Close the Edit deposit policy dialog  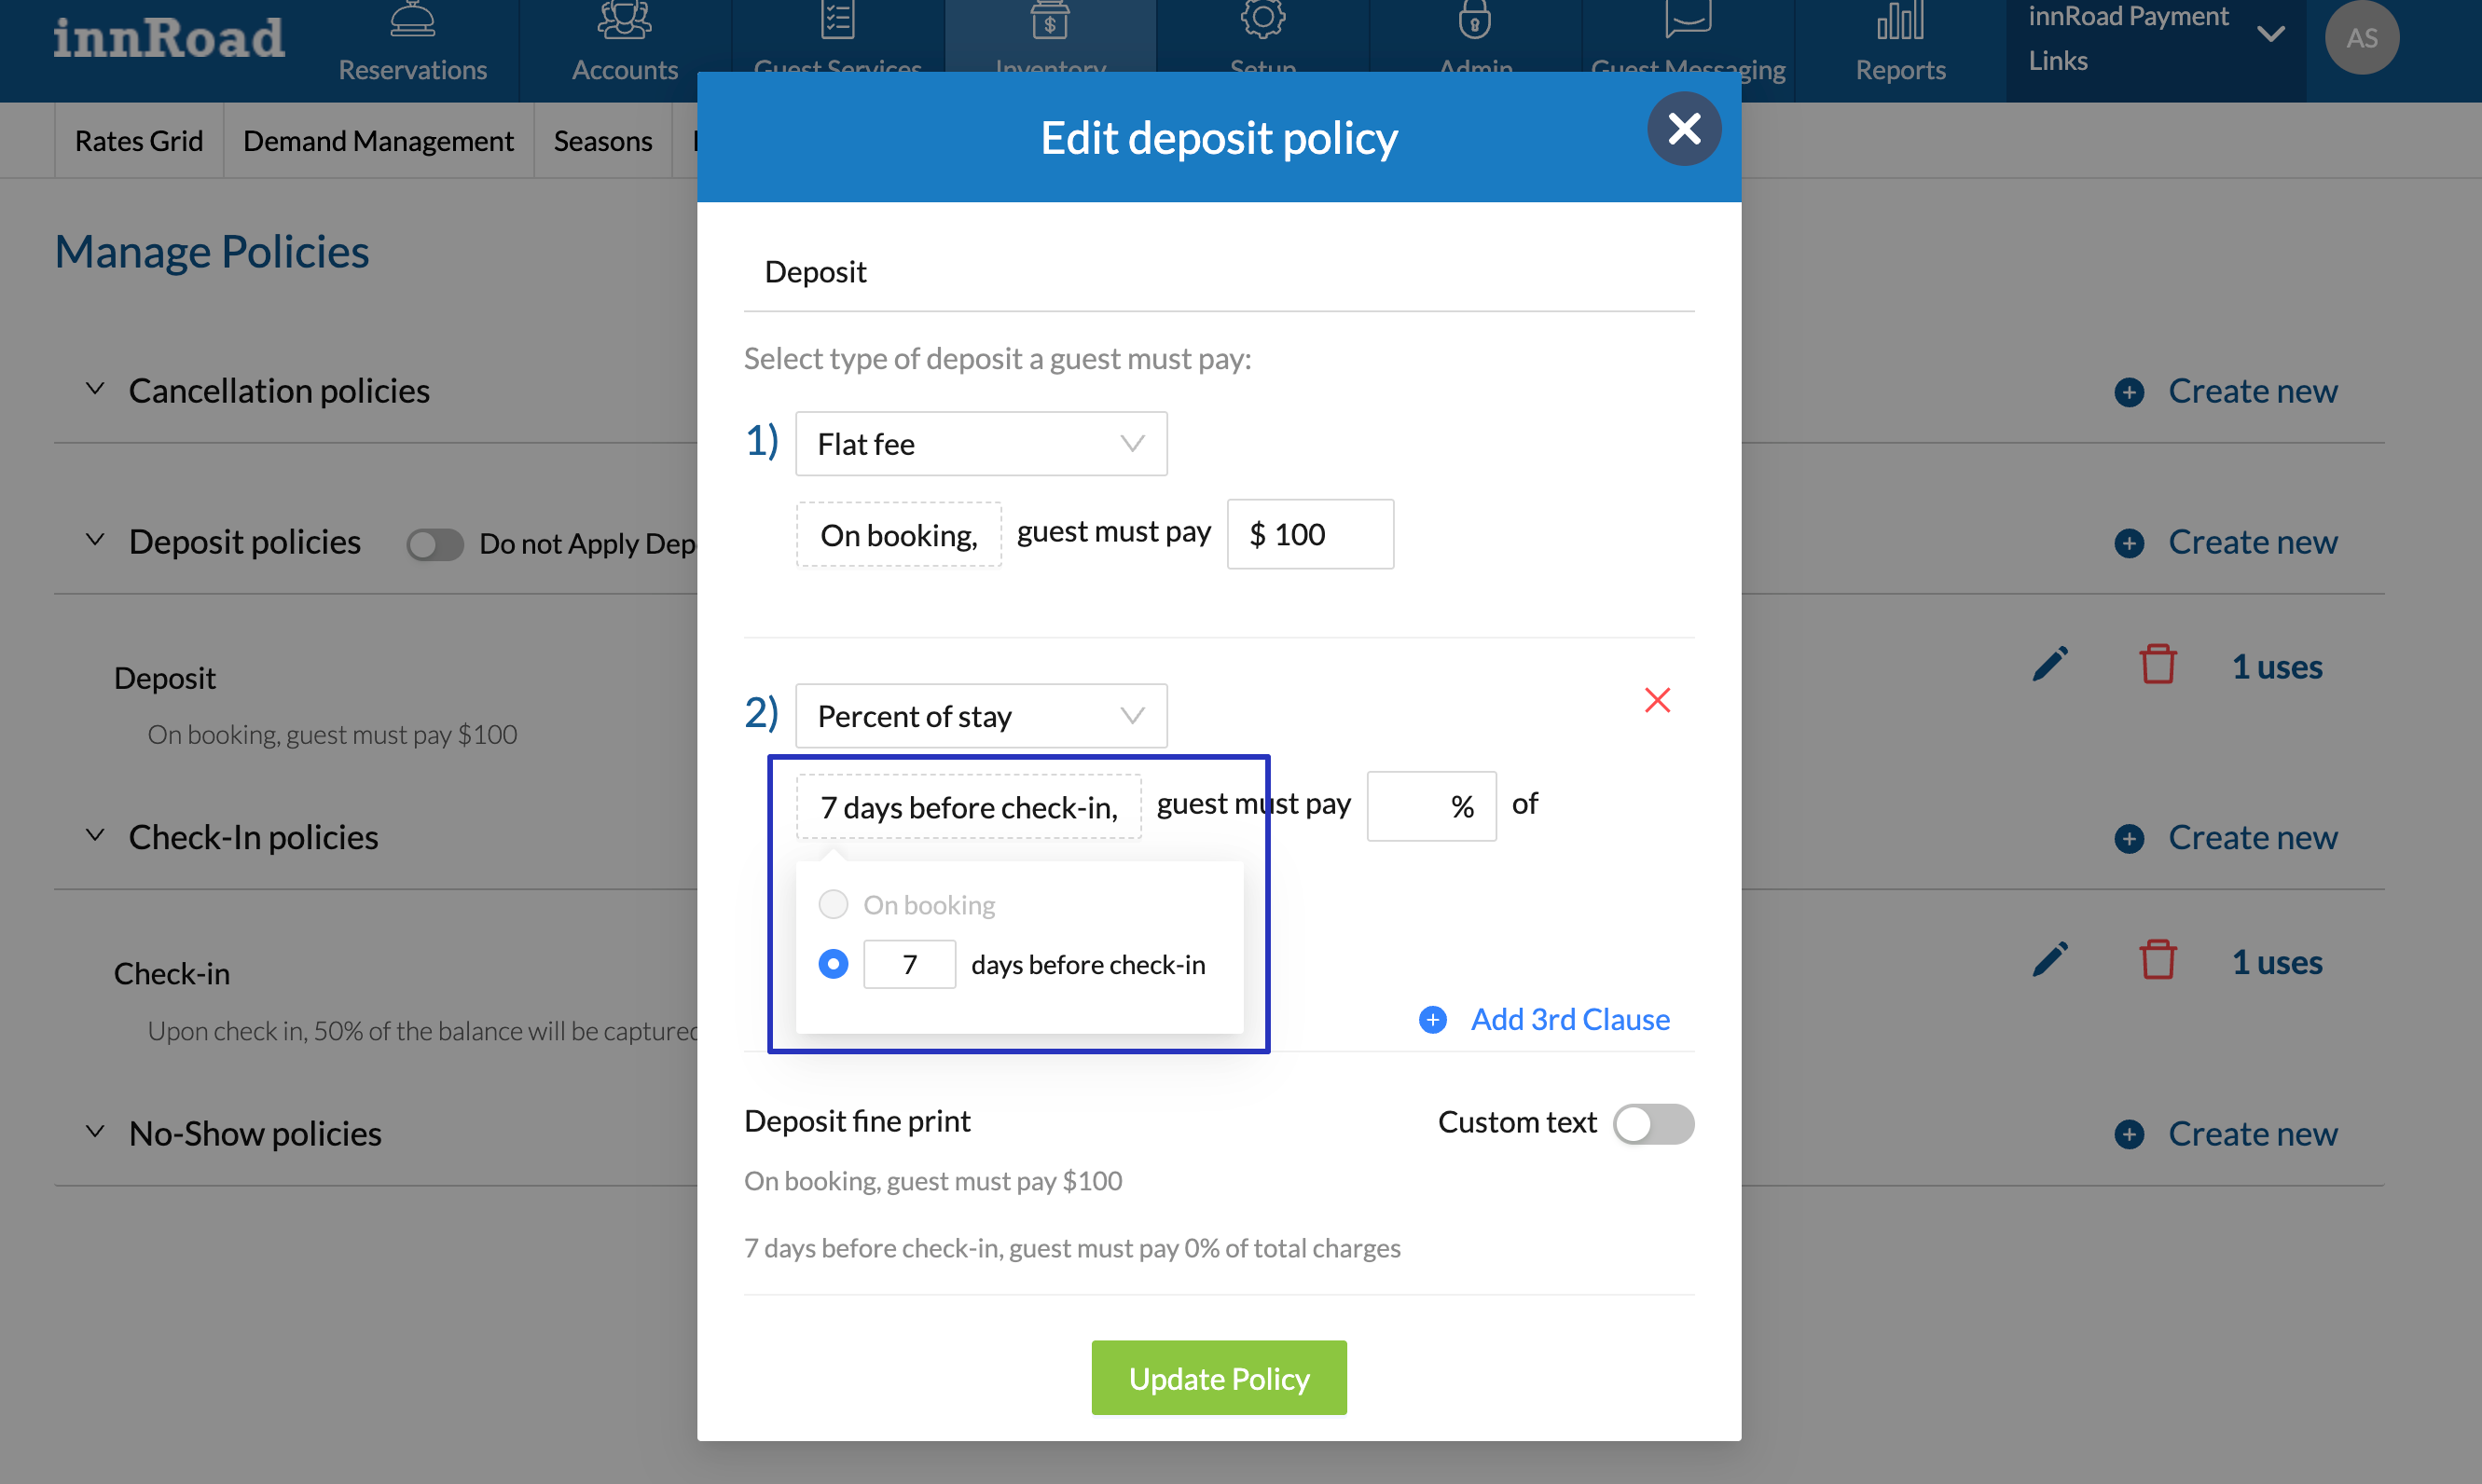[x=1683, y=129]
